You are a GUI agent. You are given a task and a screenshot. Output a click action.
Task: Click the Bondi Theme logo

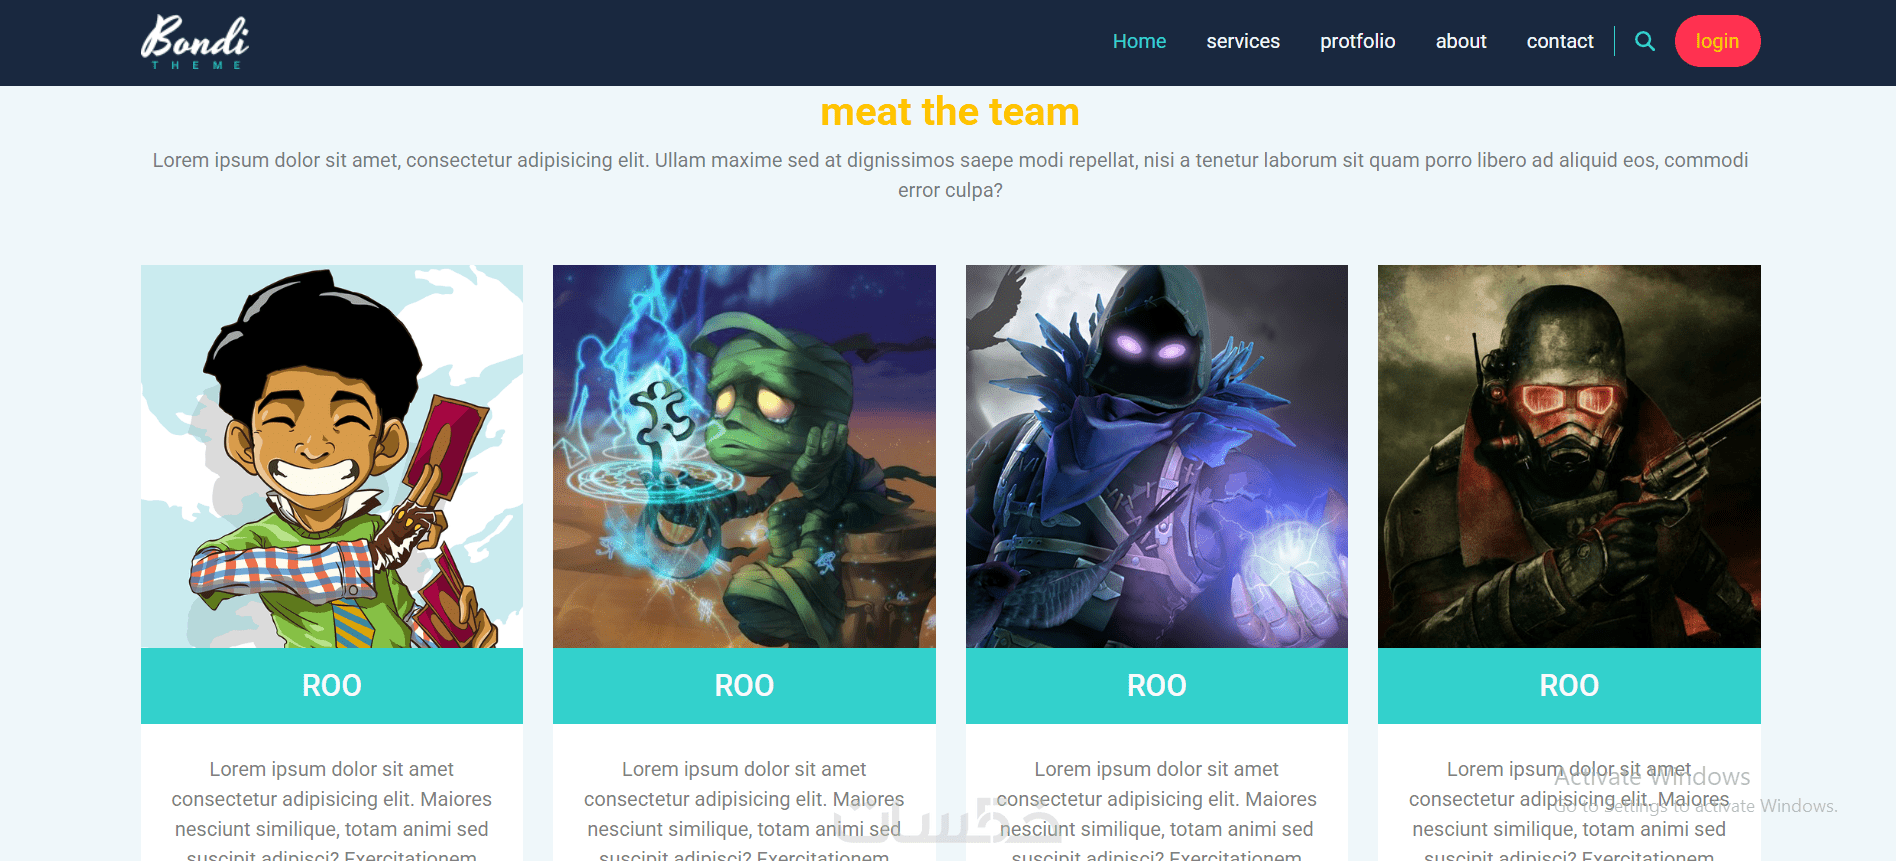pyautogui.click(x=195, y=42)
